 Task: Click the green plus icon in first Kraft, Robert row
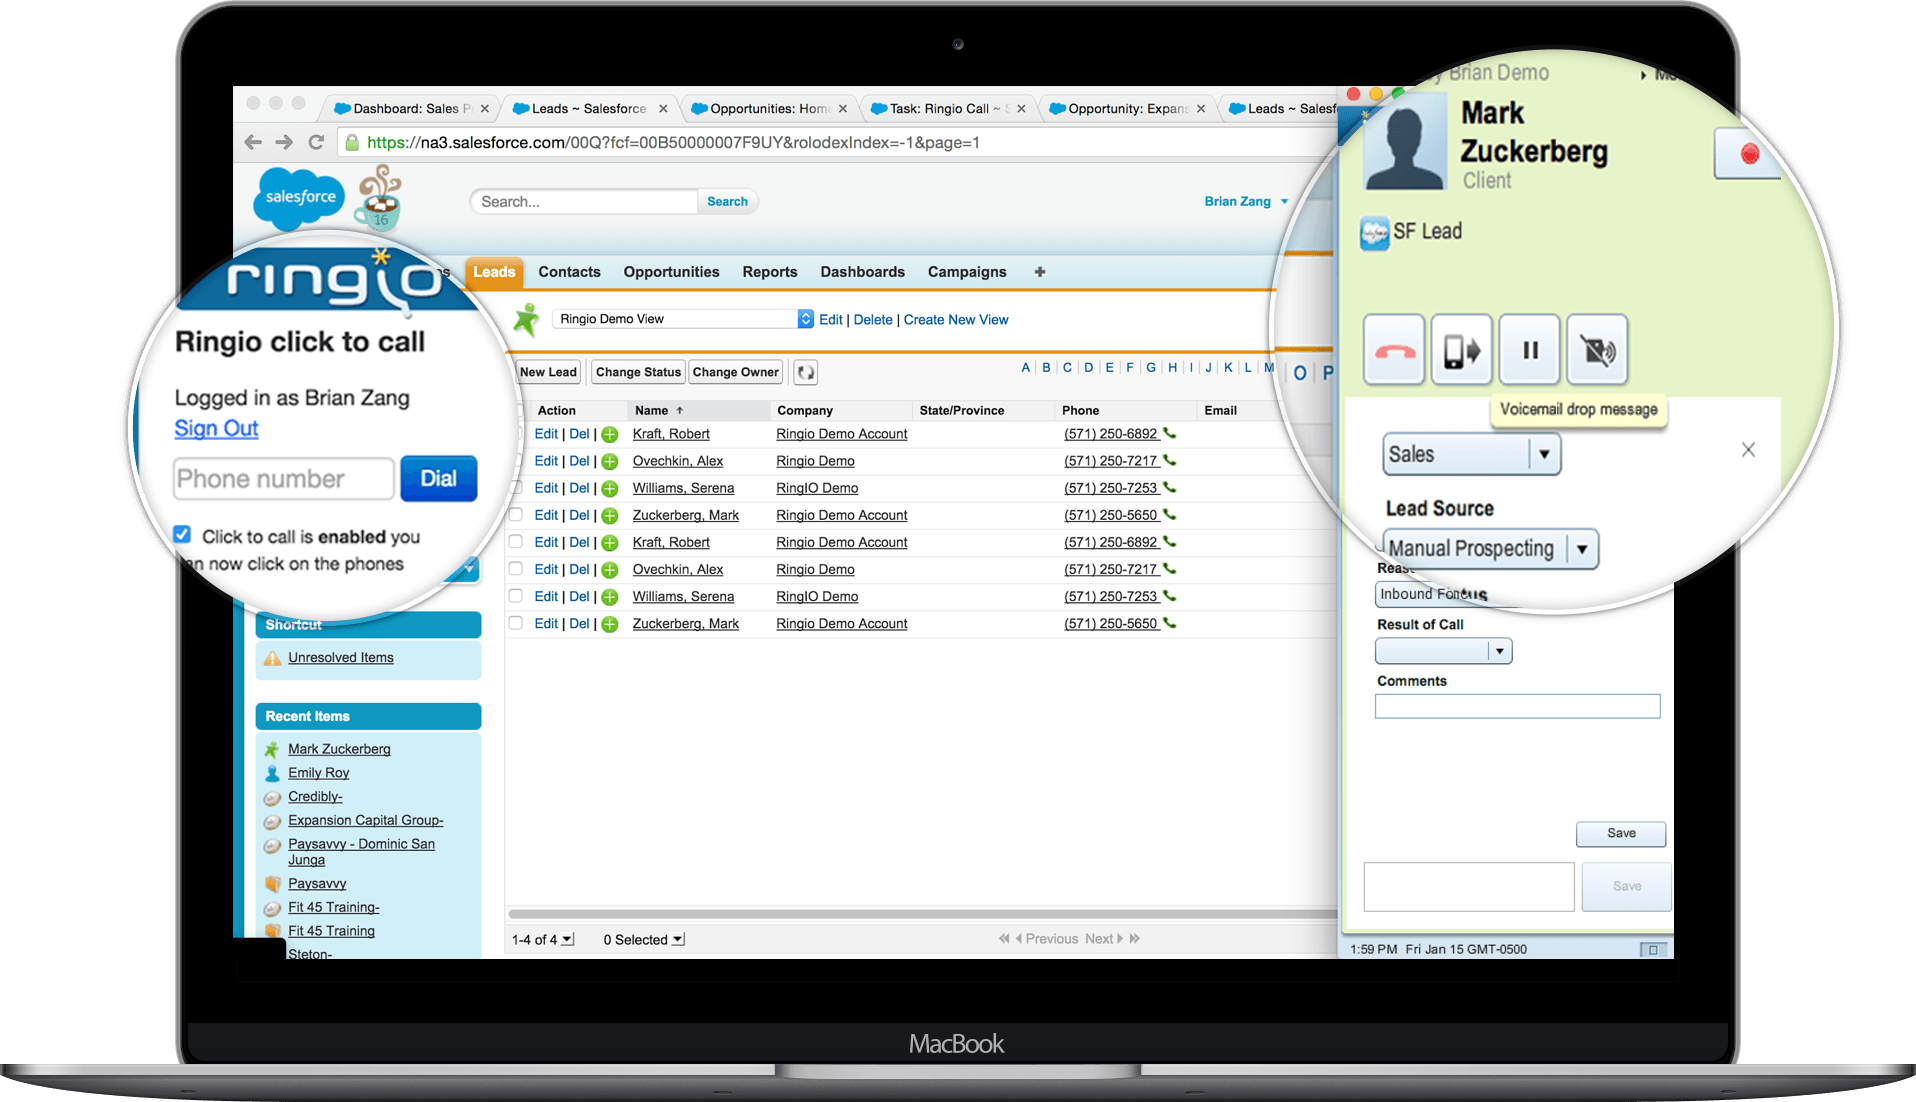pos(610,434)
